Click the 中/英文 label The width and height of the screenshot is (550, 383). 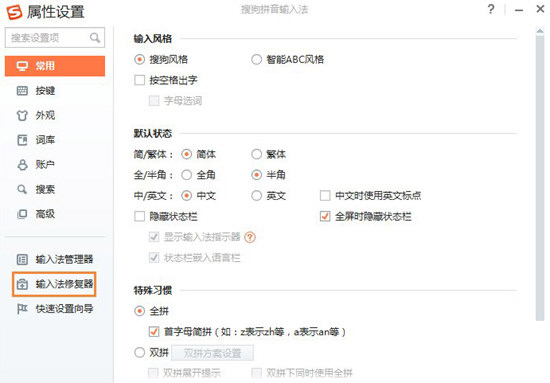coord(153,196)
